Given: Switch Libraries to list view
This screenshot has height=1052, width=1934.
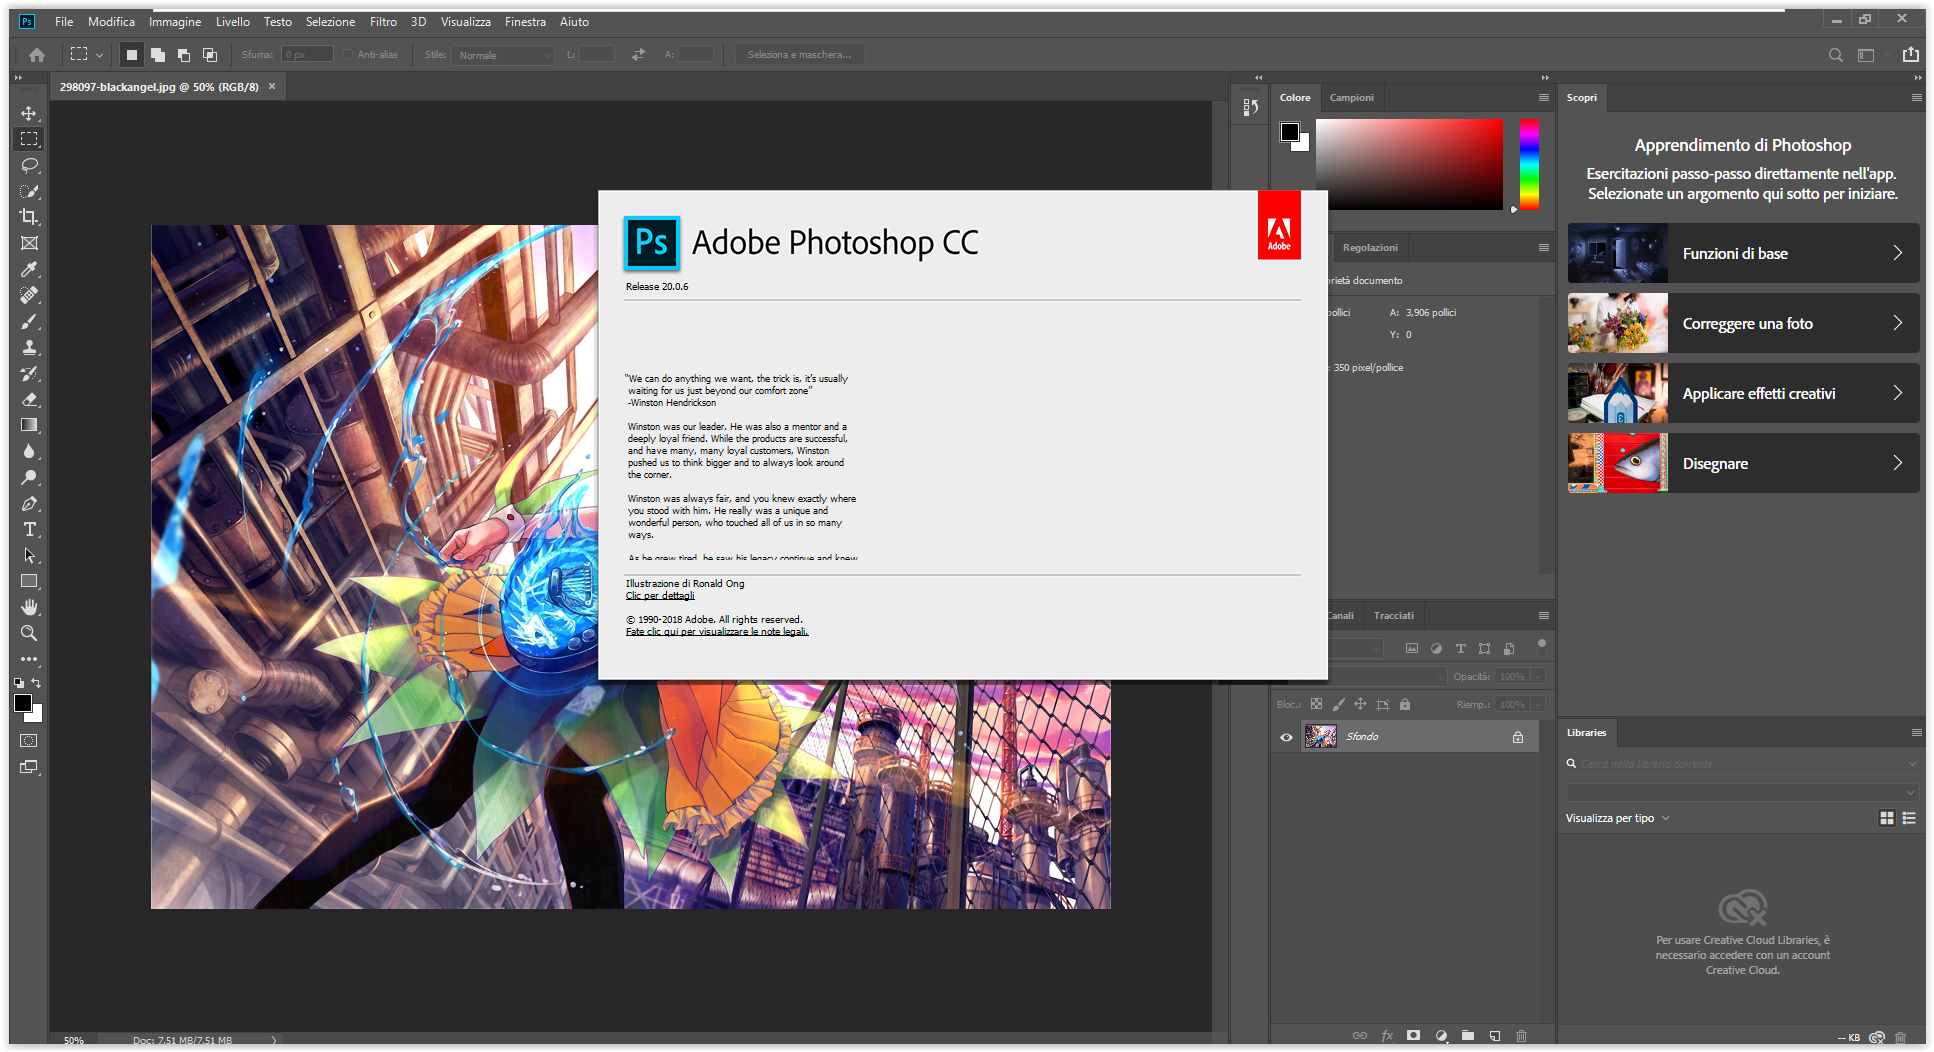Looking at the screenshot, I should click(1909, 818).
